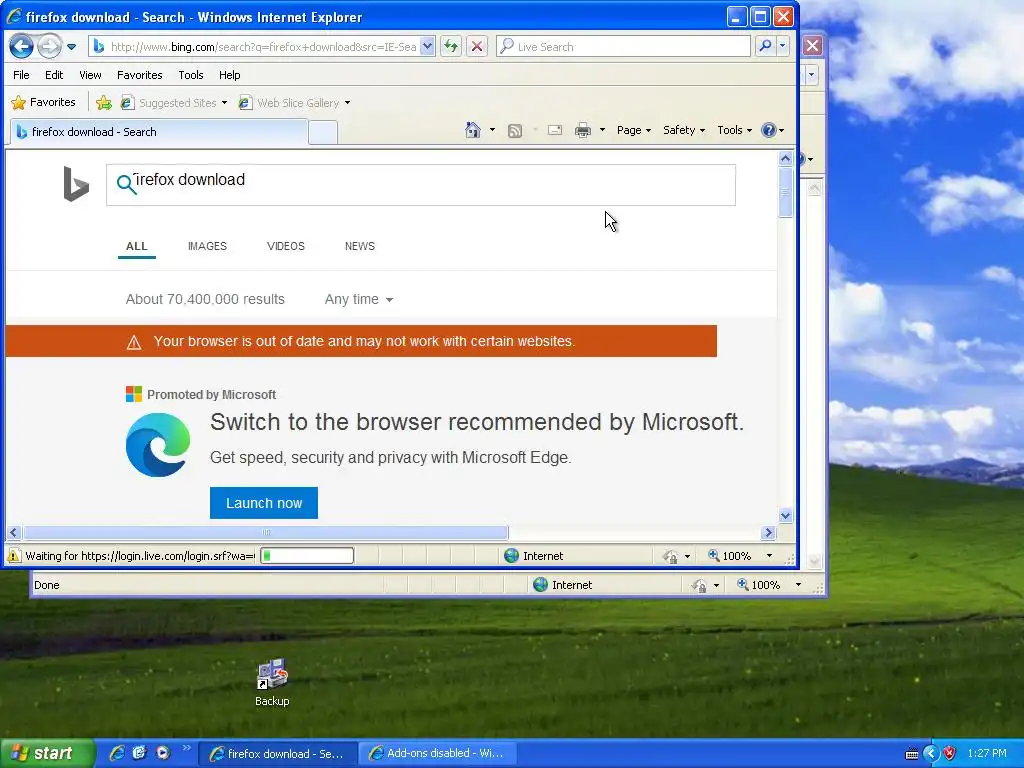Open the View menu

90,75
